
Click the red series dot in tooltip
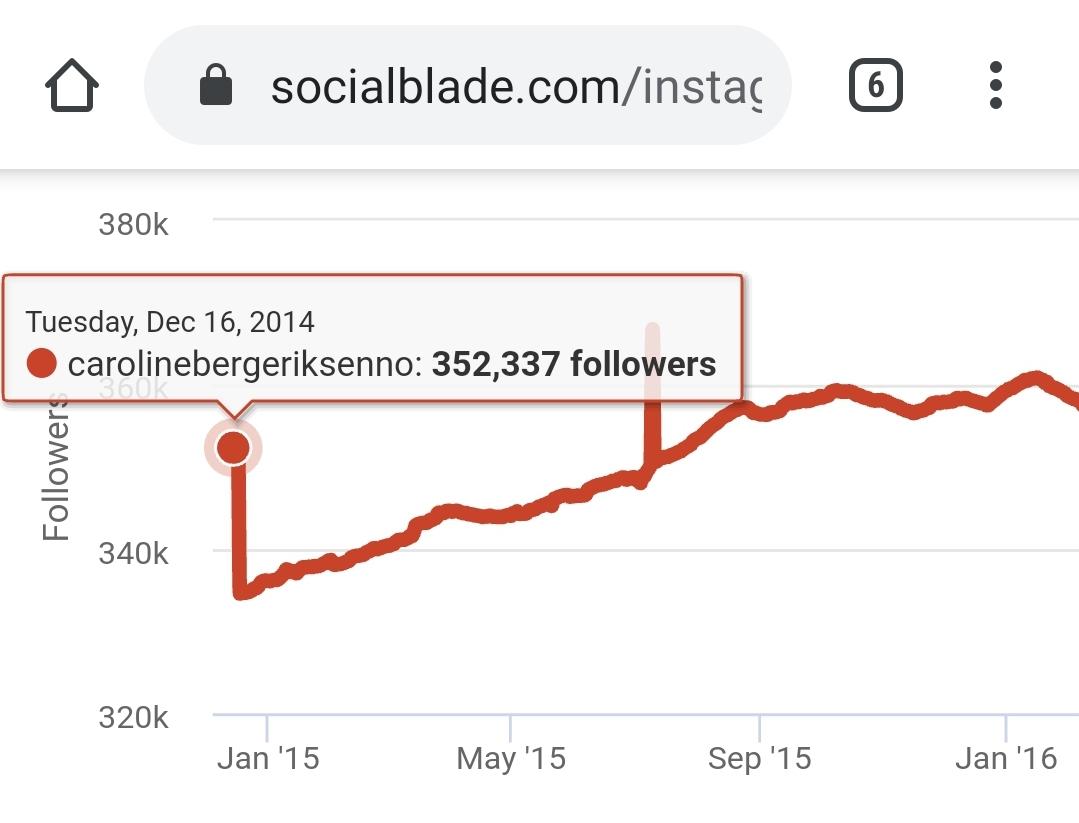click(x=41, y=363)
